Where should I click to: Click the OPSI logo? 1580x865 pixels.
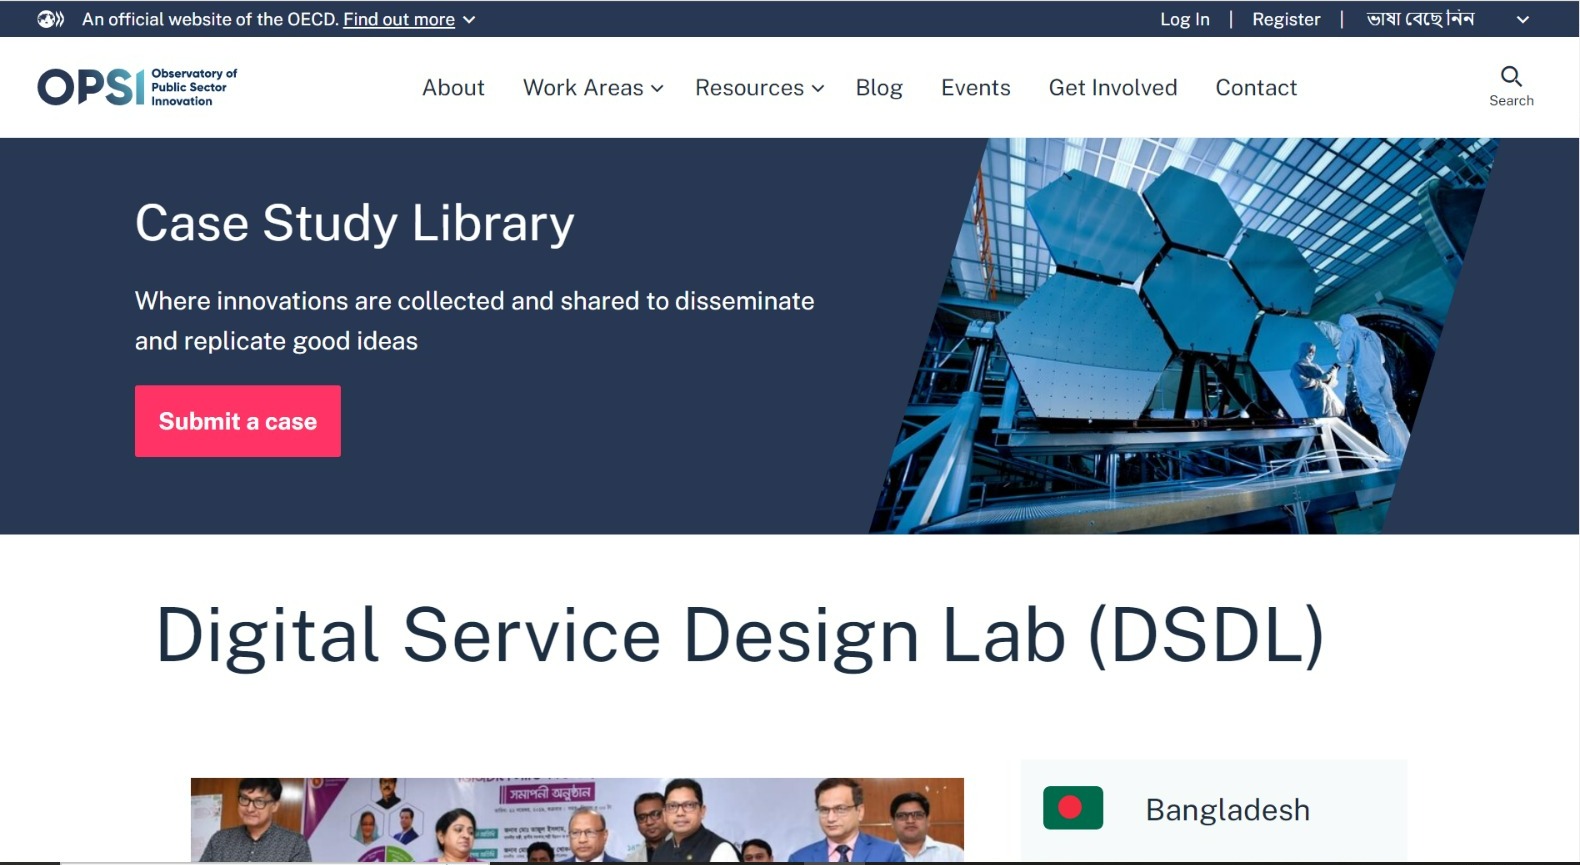137,87
